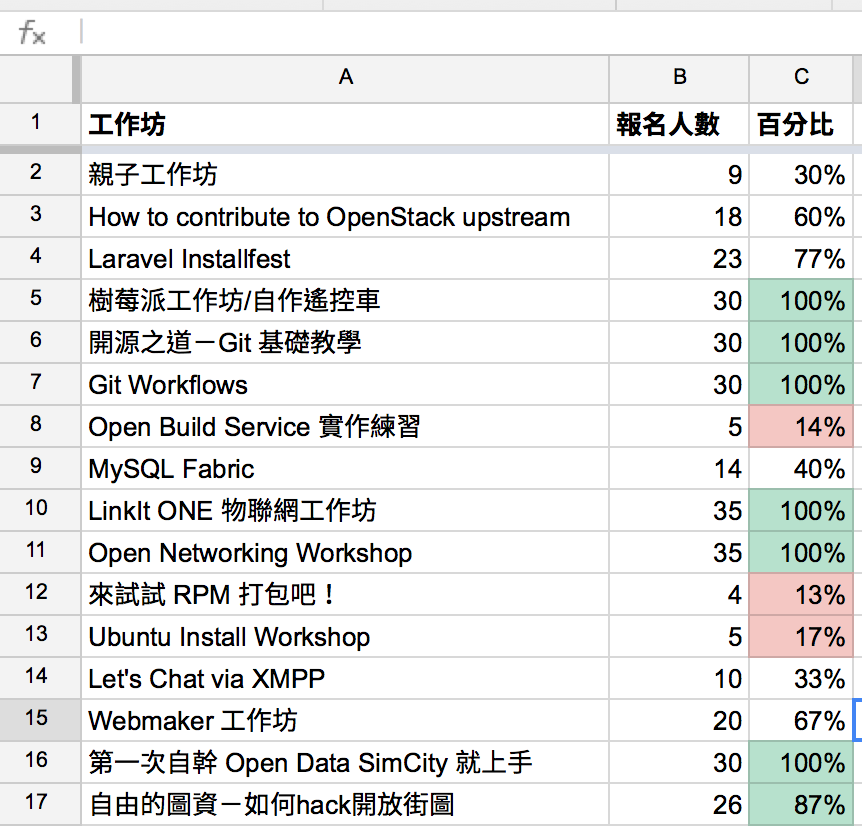Viewport: 862px width, 826px height.
Task: Select the Let's Chat via XMPP cell
Action: pos(345,679)
